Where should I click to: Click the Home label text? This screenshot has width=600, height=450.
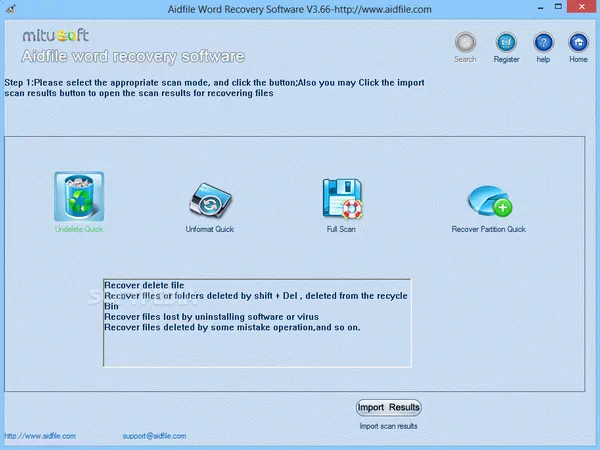click(578, 59)
